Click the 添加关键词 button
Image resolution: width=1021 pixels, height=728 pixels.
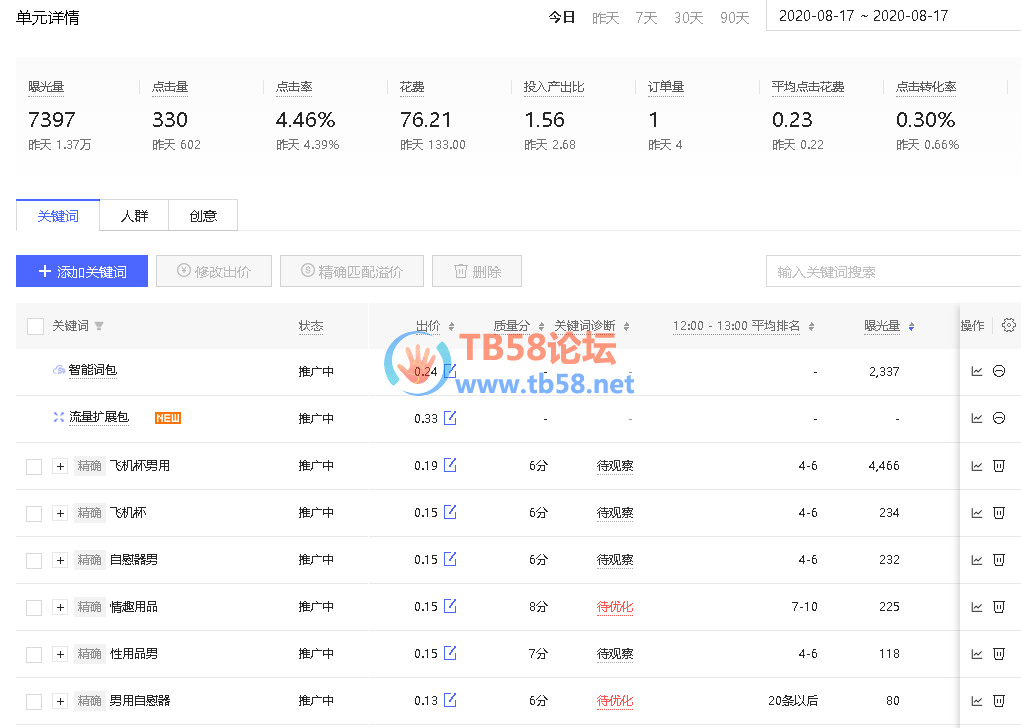[x=82, y=271]
